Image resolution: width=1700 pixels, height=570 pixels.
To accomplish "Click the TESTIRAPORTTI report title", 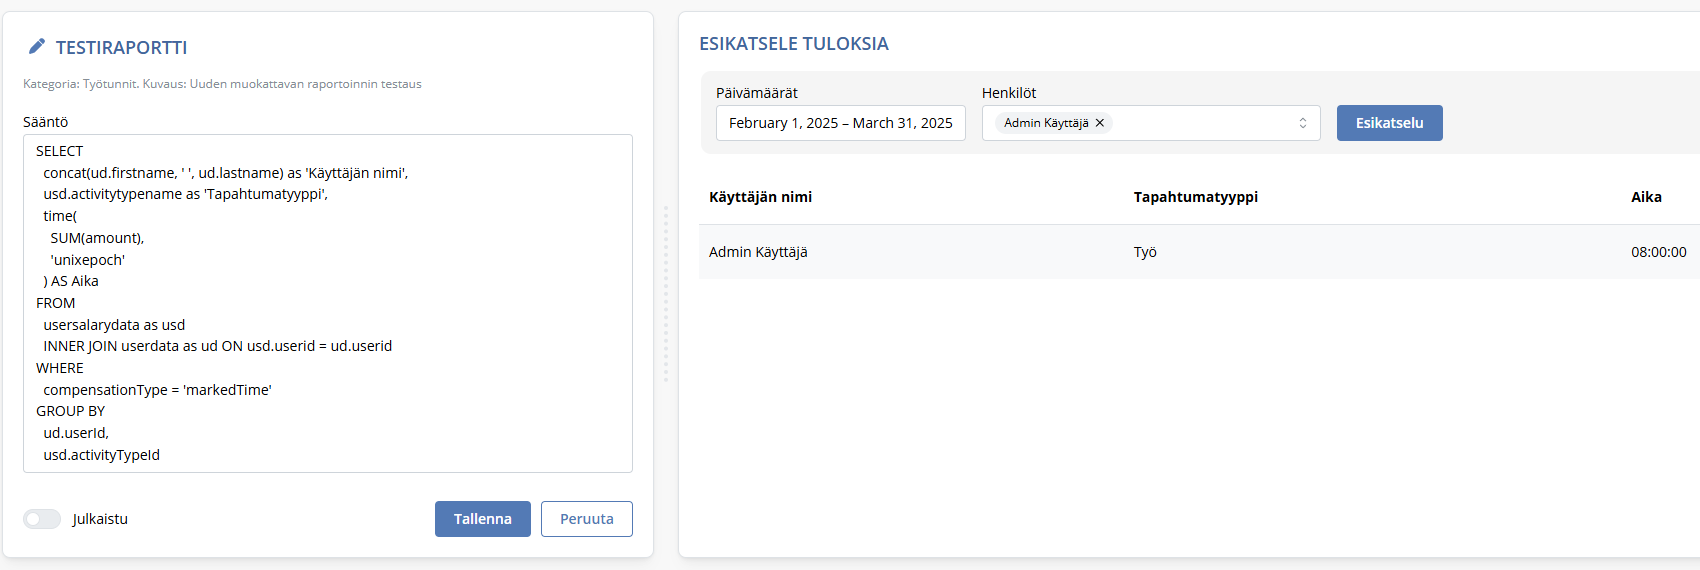I will 121,47.
